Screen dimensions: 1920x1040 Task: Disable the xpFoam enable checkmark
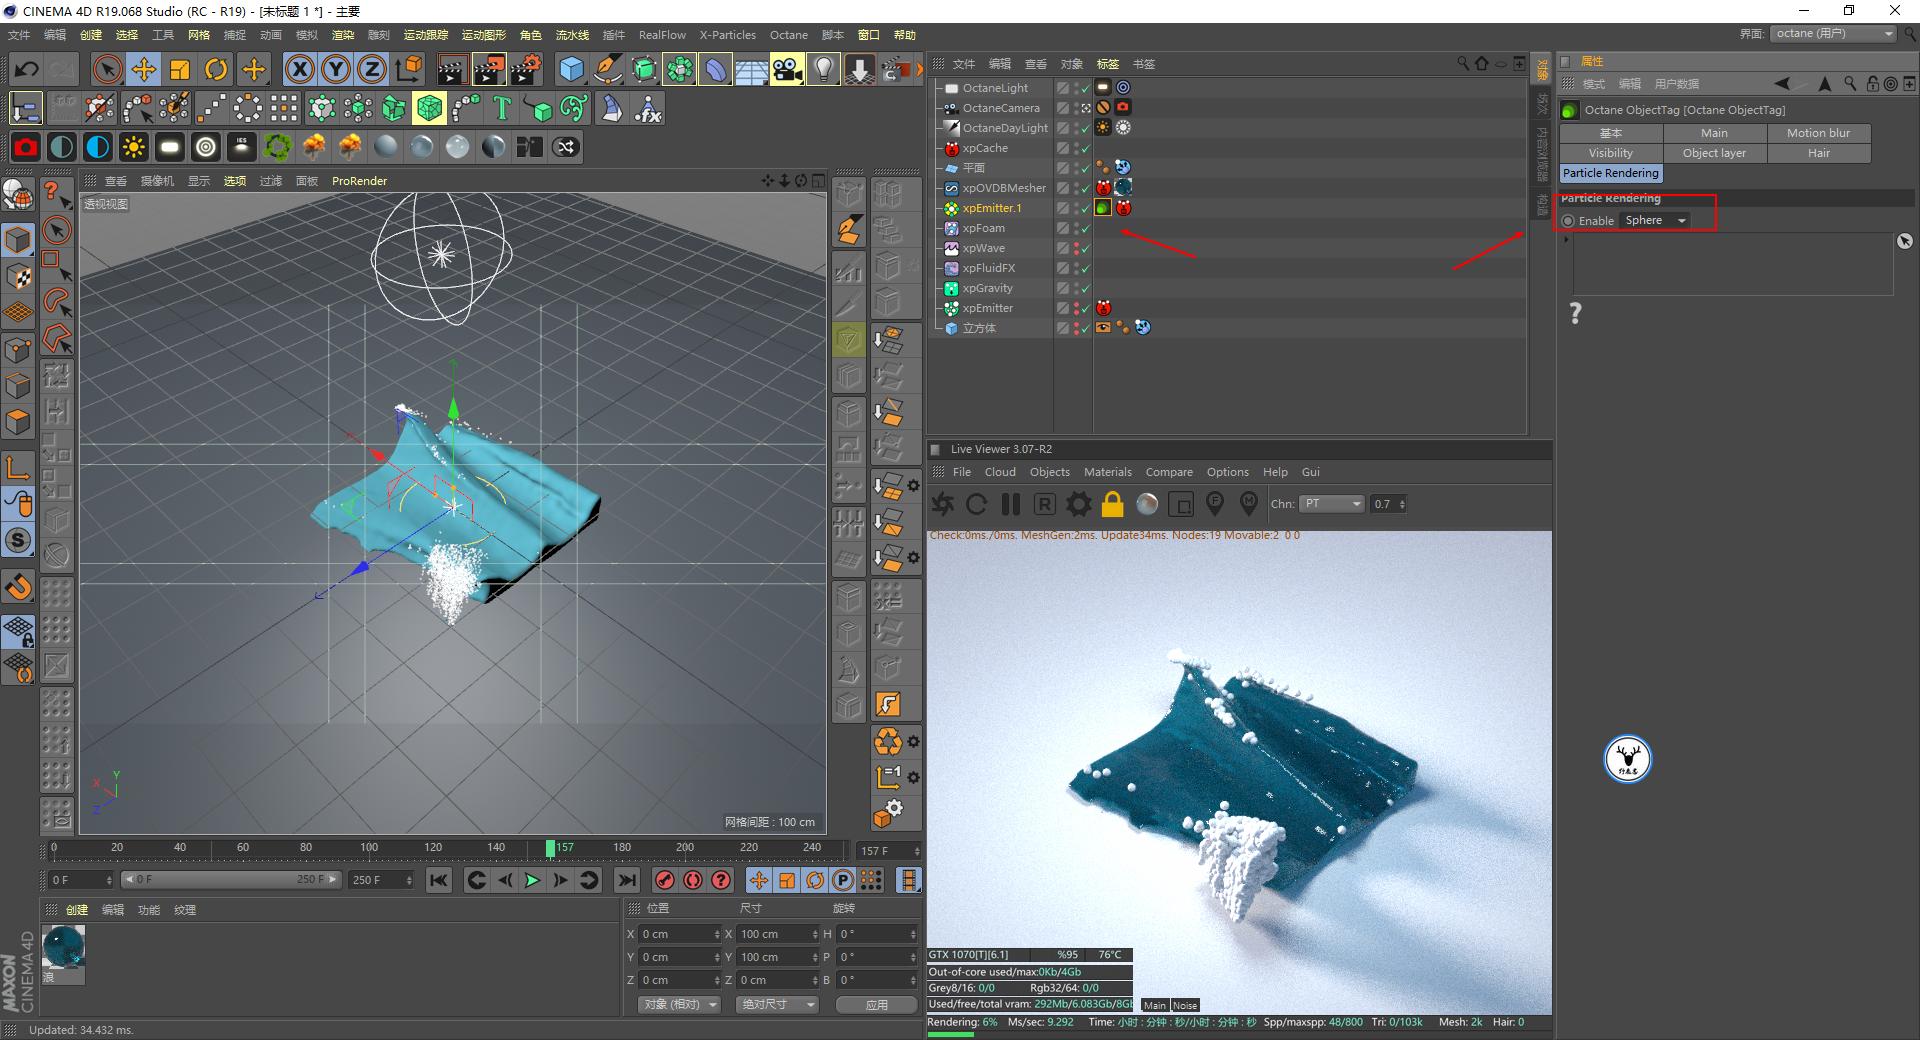pos(1084,228)
